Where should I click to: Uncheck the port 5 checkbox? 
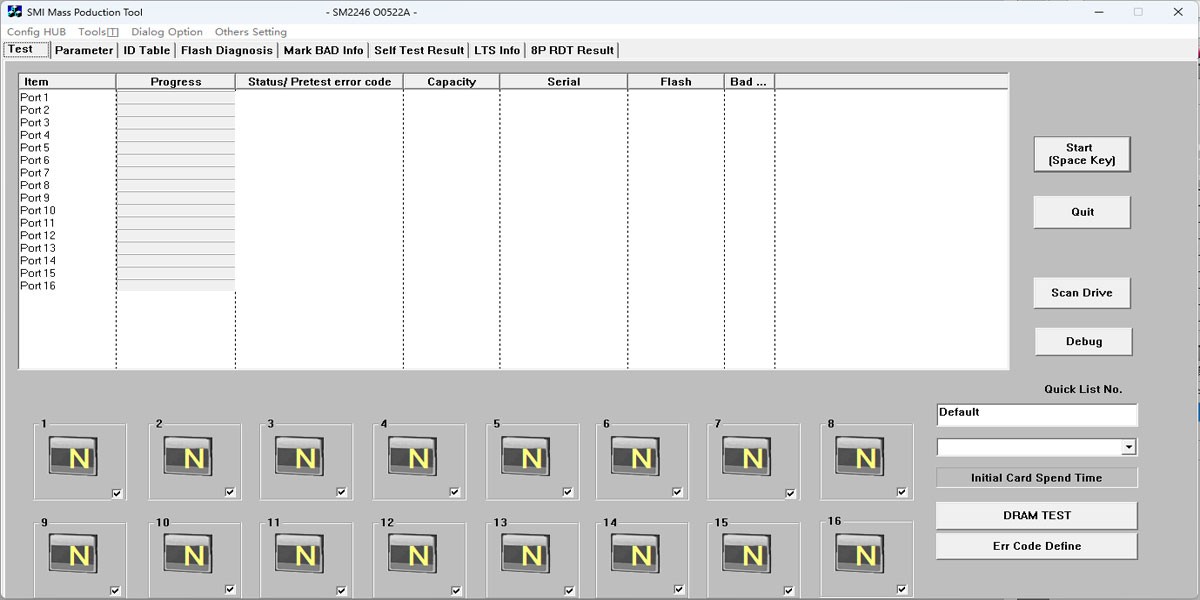[568, 492]
